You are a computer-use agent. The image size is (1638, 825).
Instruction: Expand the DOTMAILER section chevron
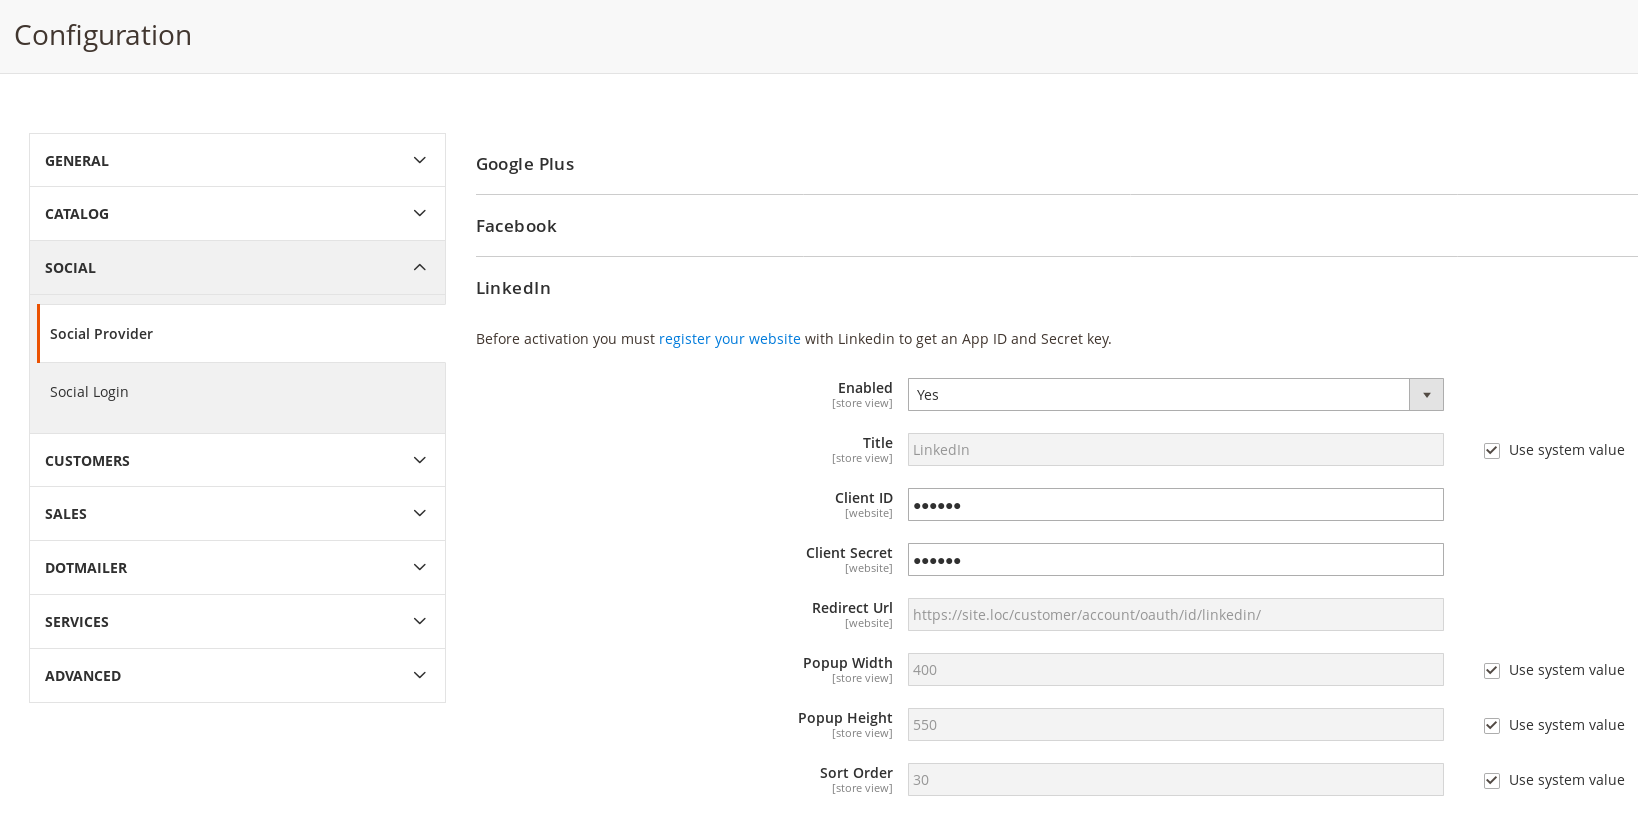[x=420, y=567]
